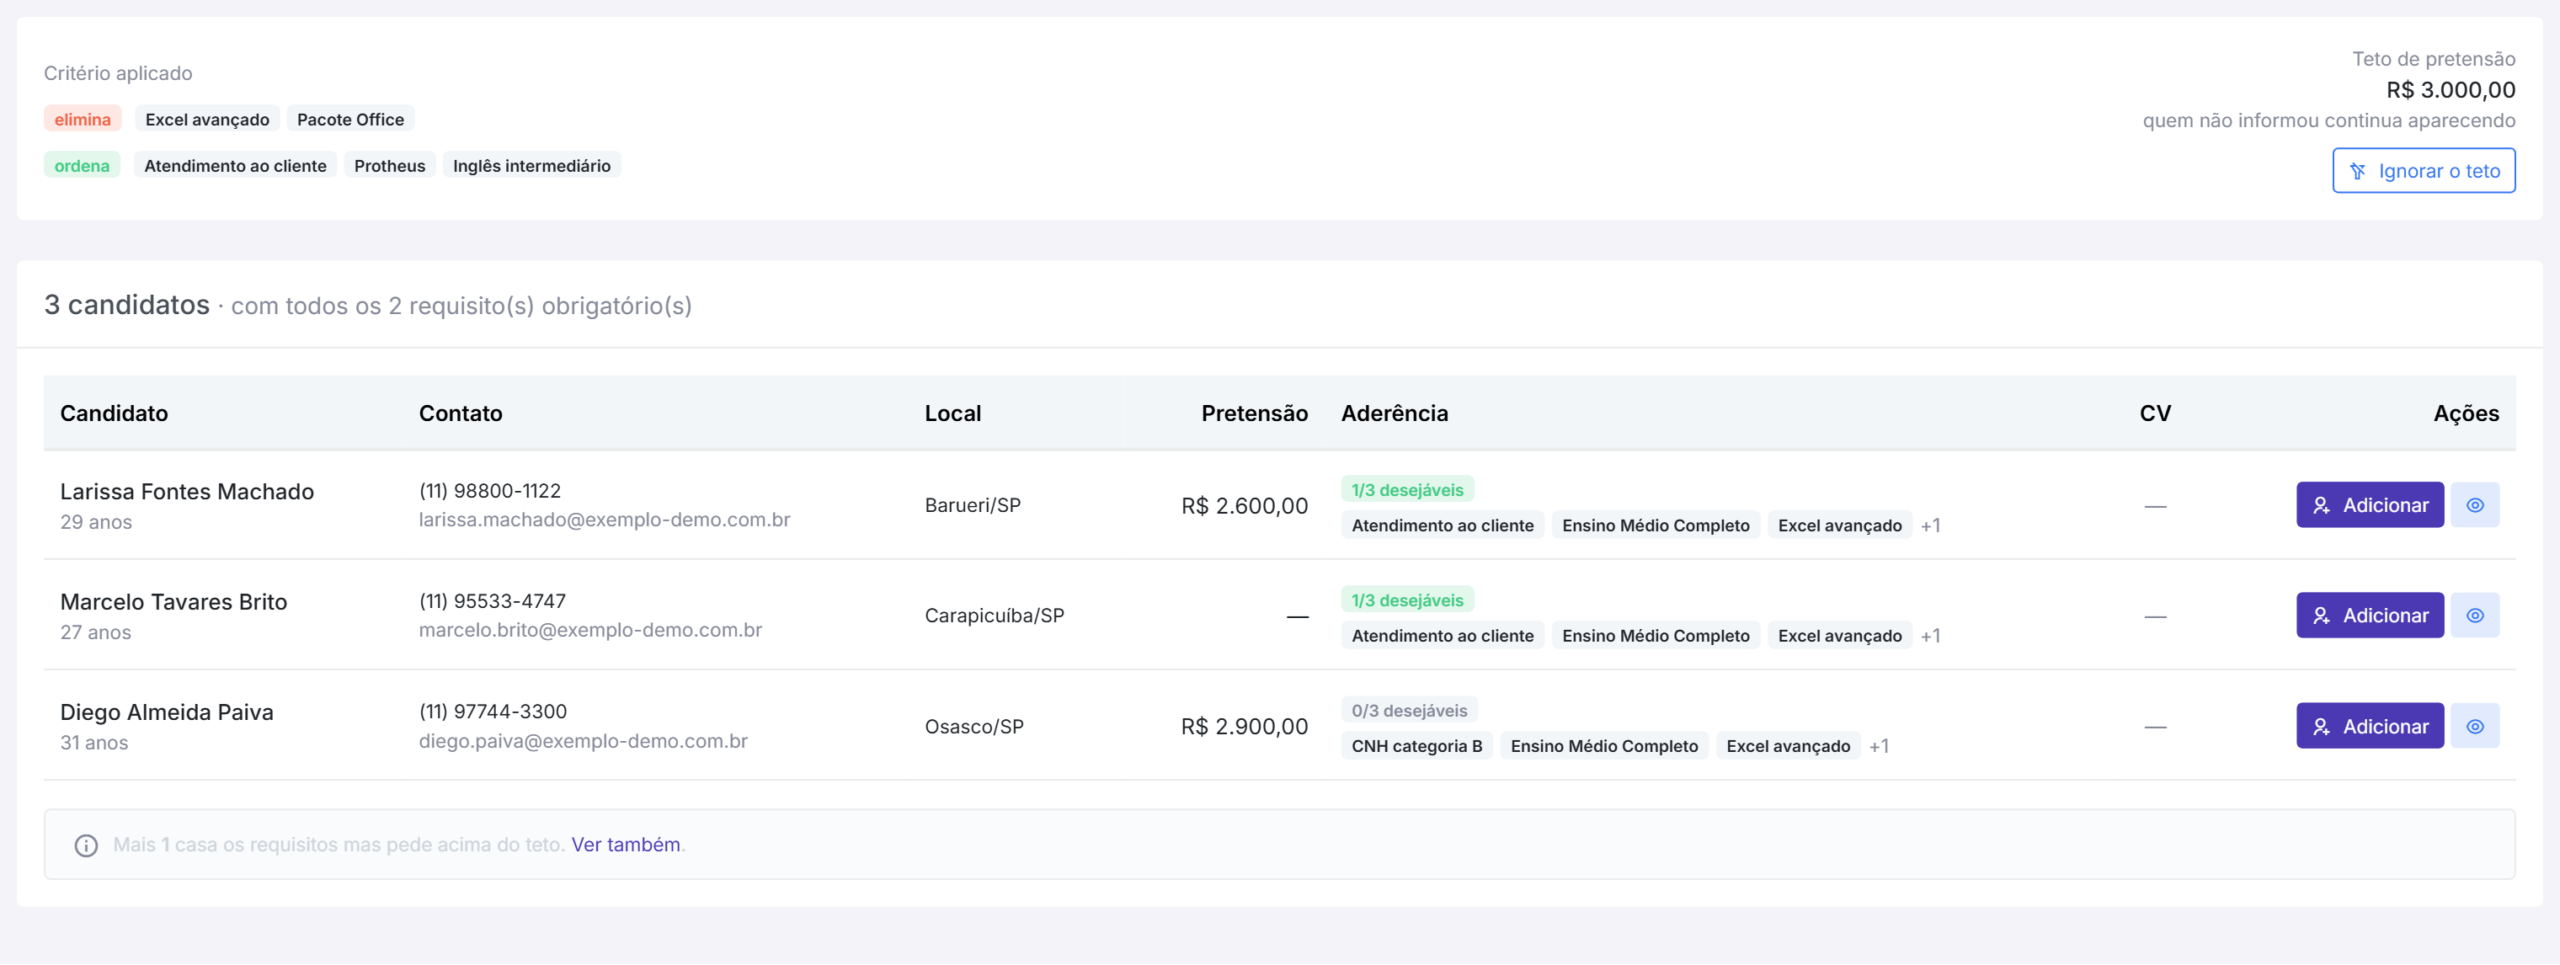Click 'Atendimento ao cliente' ordena criterion chip
2560x965 pixels.
click(235, 165)
